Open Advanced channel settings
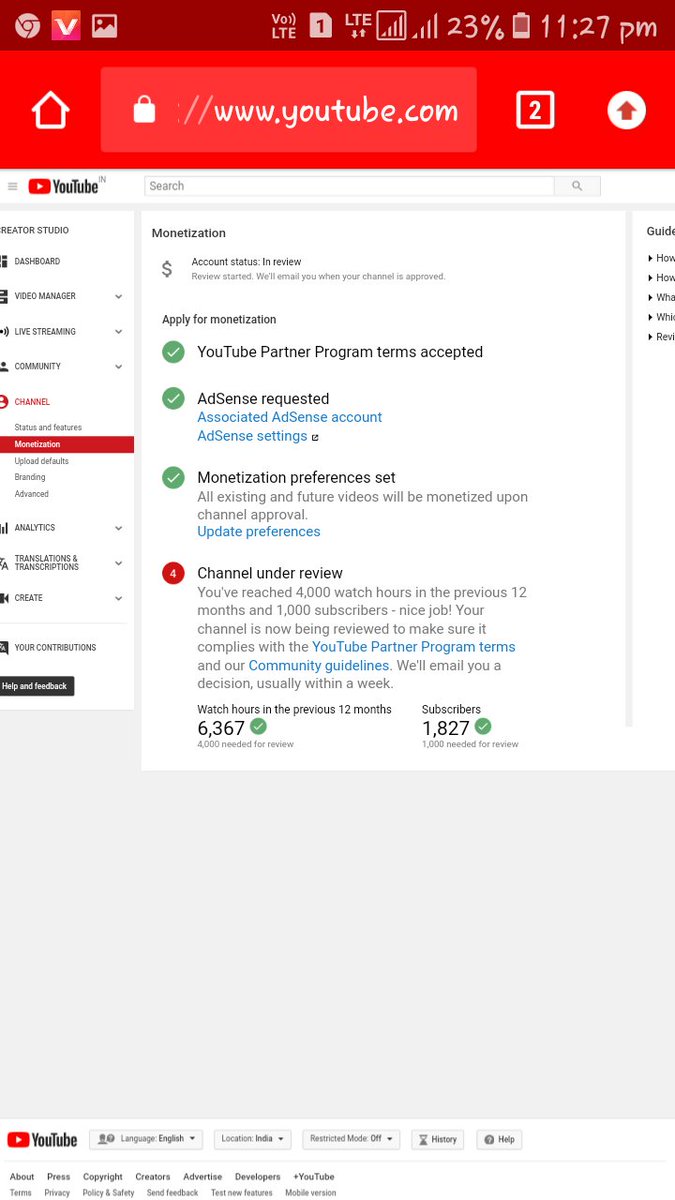675x1200 pixels. [x=32, y=494]
